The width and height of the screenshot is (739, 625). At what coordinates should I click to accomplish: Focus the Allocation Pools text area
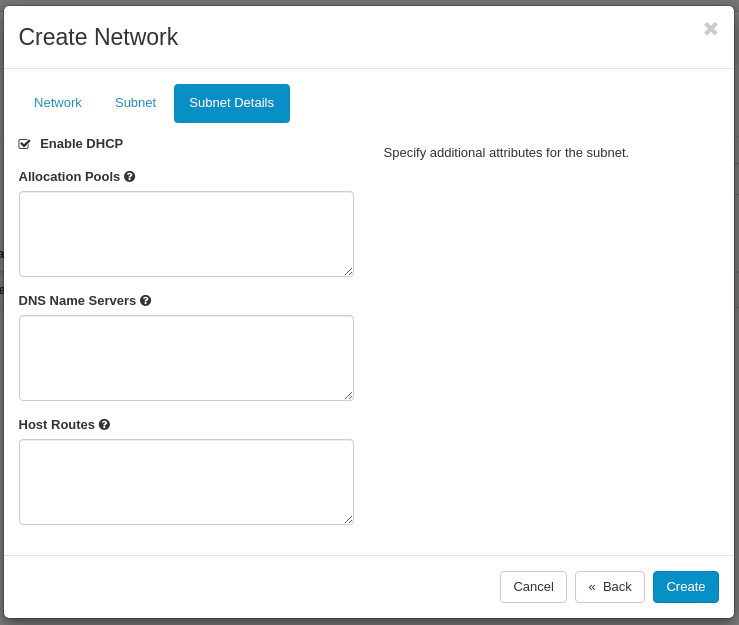(x=186, y=234)
